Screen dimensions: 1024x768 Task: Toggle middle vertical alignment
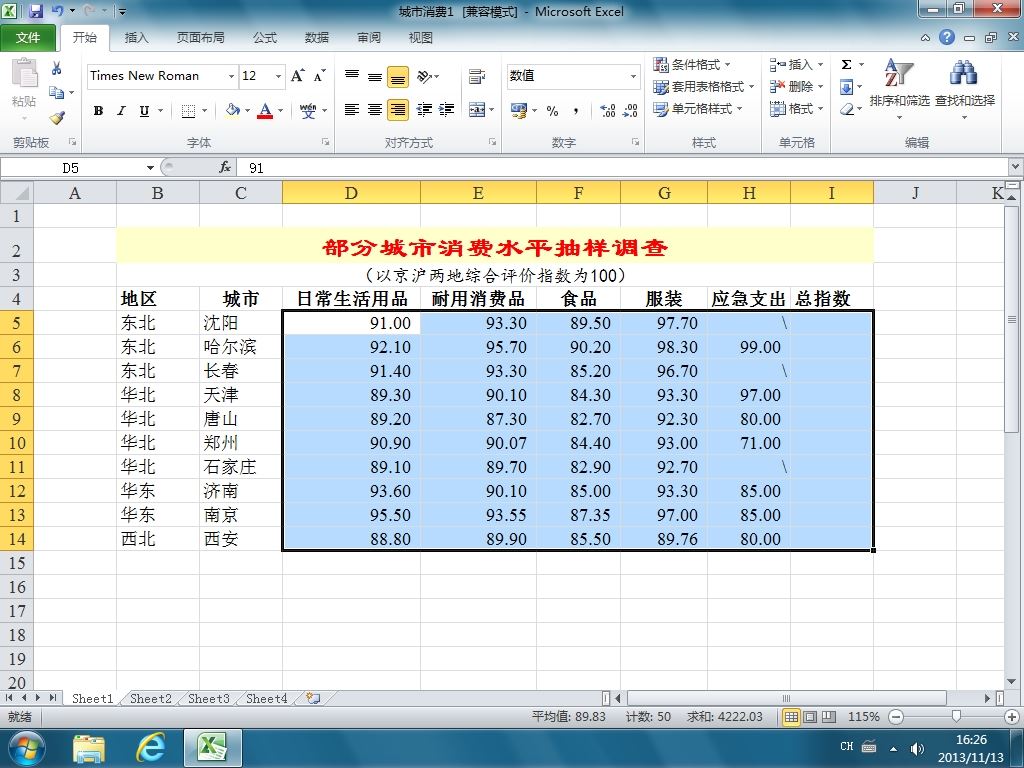pyautogui.click(x=375, y=76)
